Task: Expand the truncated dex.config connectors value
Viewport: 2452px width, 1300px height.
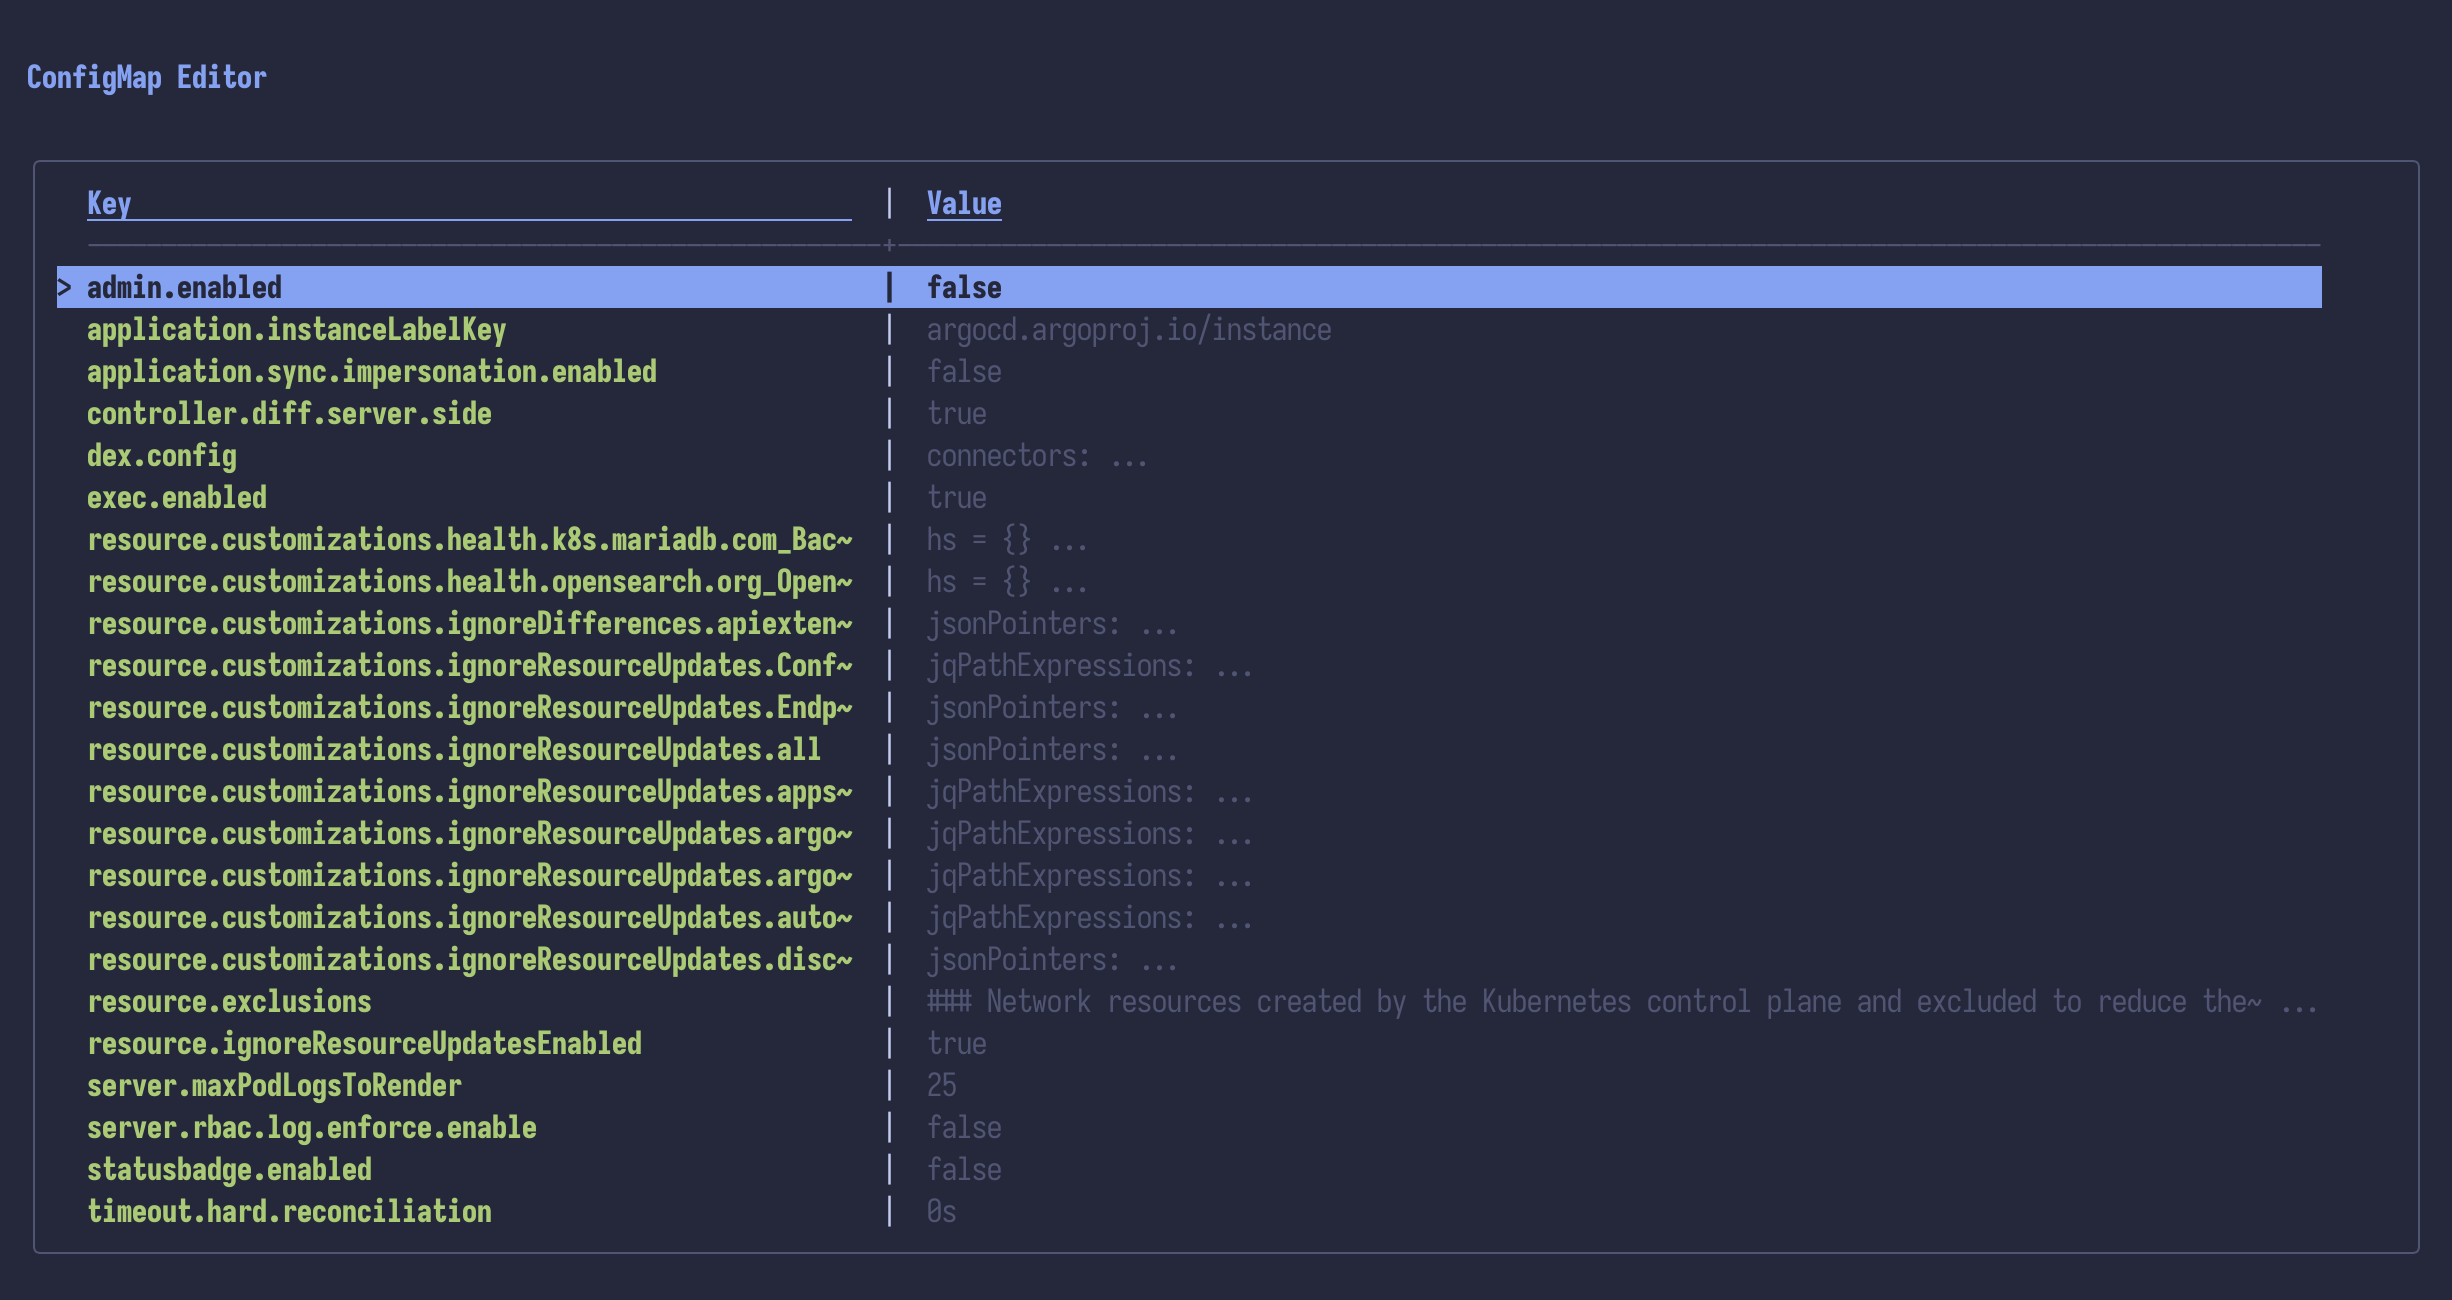Action: pos(1037,455)
